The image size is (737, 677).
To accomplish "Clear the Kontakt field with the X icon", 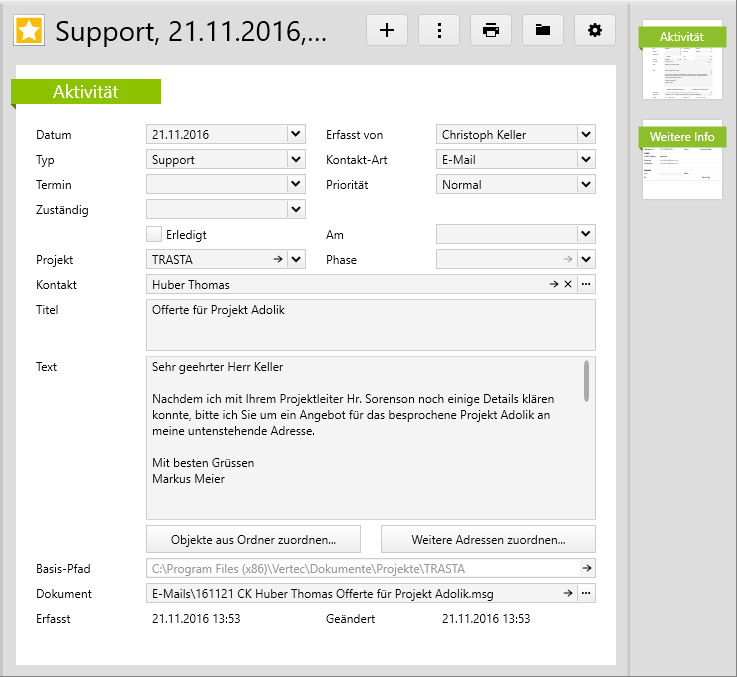I will click(x=567, y=285).
